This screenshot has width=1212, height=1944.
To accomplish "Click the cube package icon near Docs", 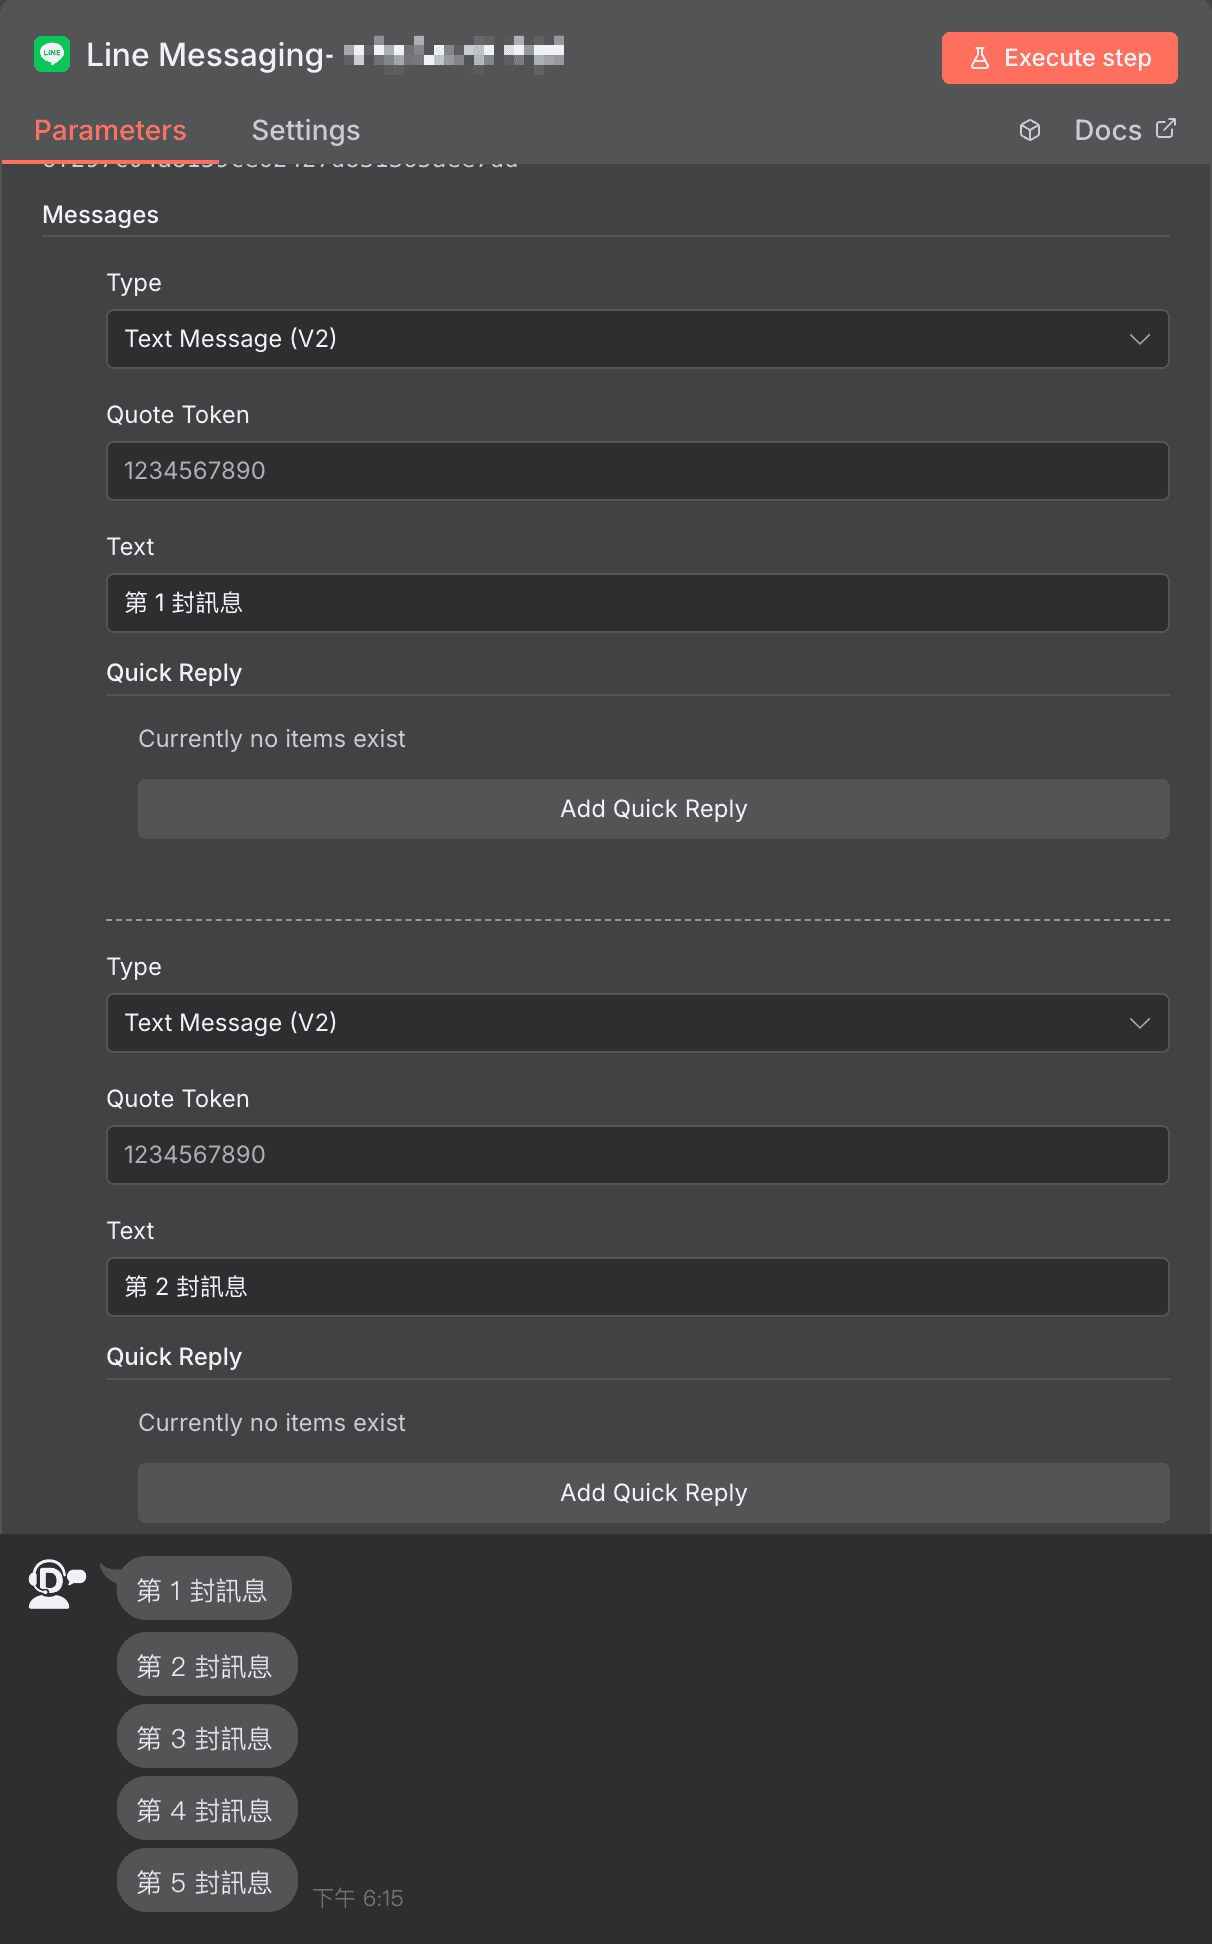I will (1030, 130).
